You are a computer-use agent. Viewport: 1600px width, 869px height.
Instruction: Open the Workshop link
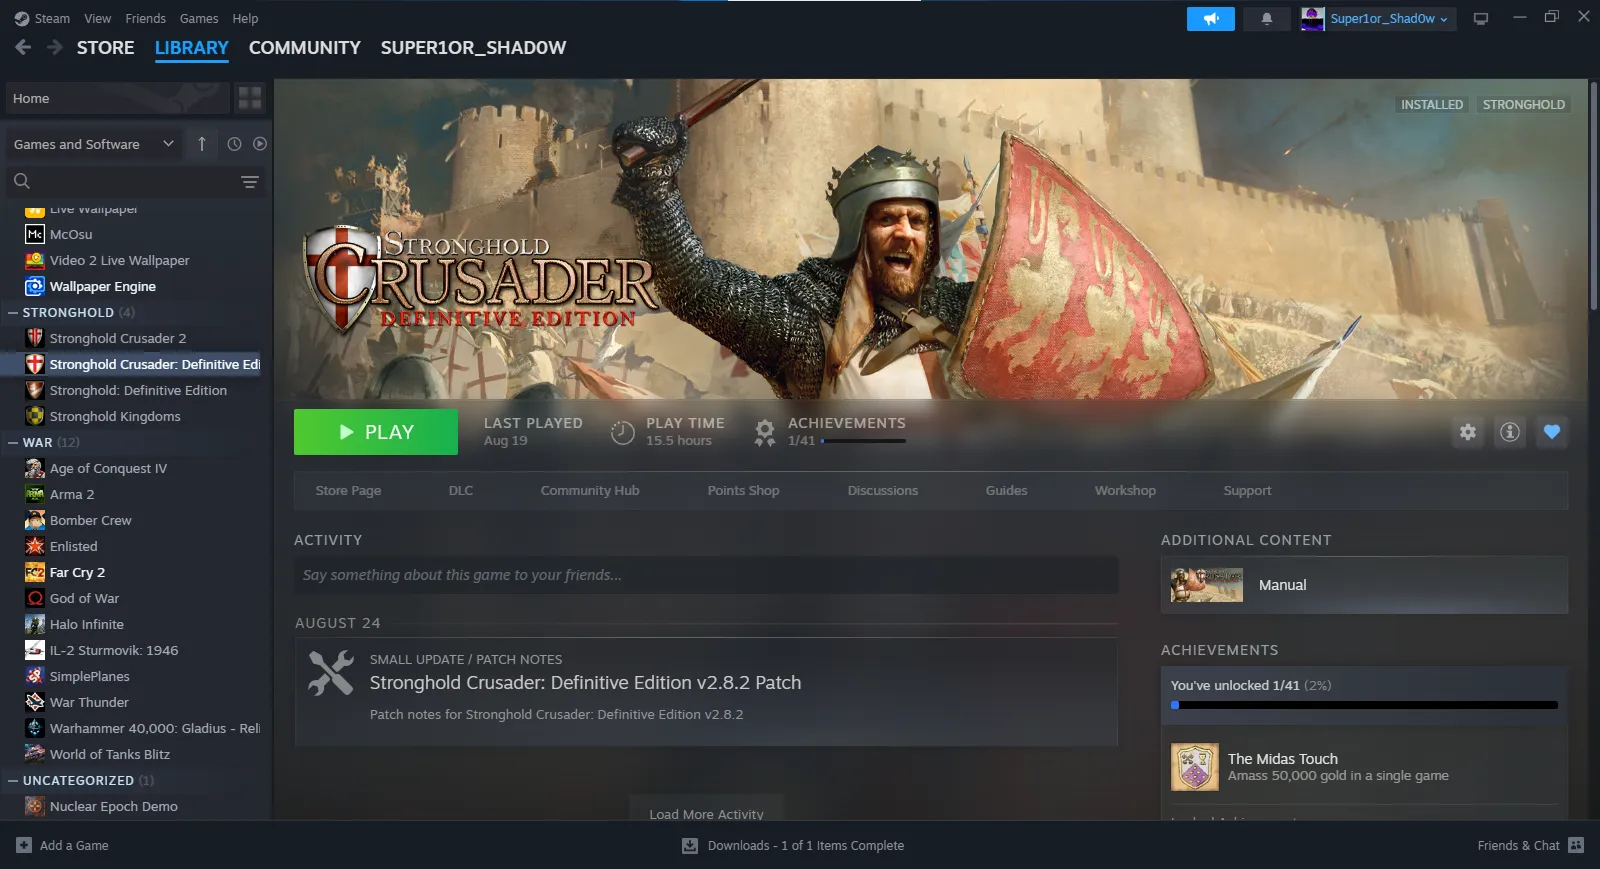point(1125,491)
